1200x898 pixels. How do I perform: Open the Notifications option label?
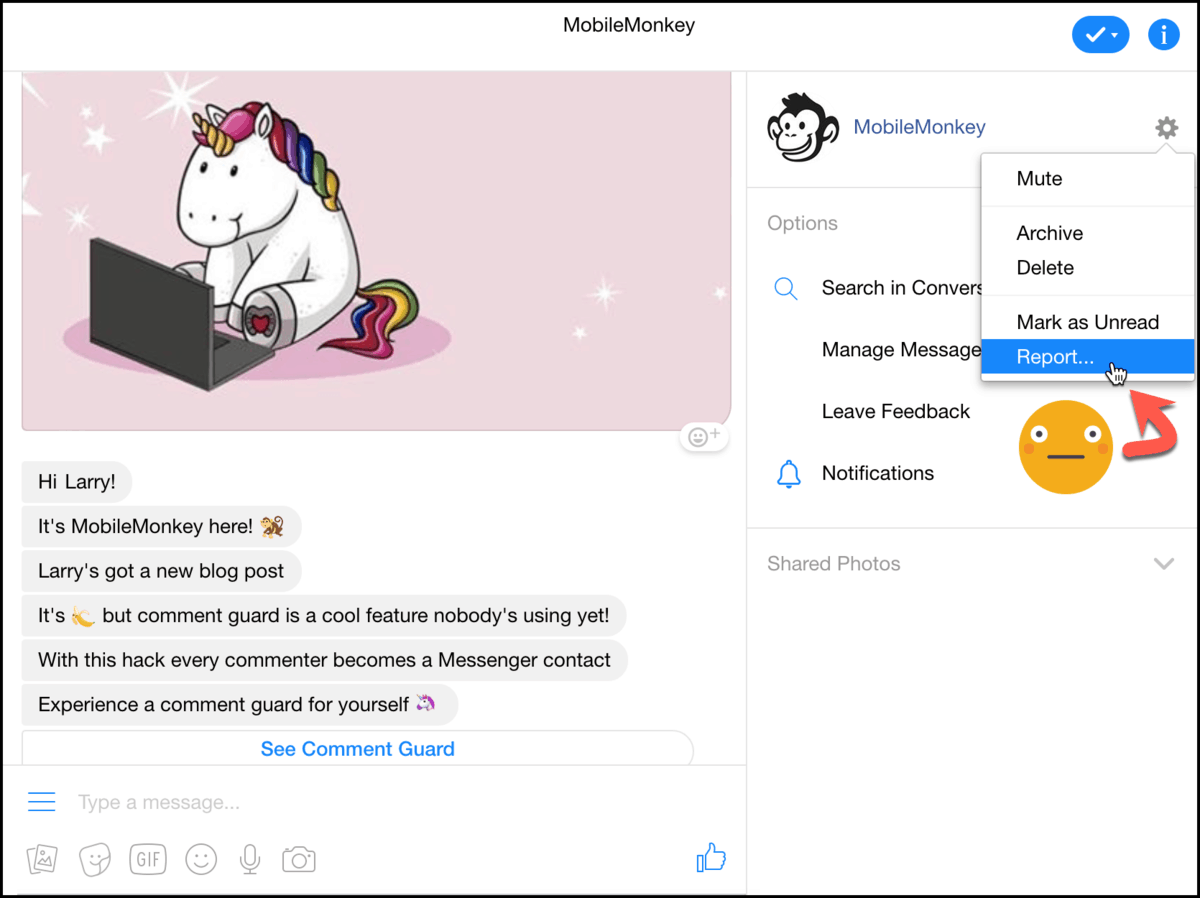coord(878,473)
